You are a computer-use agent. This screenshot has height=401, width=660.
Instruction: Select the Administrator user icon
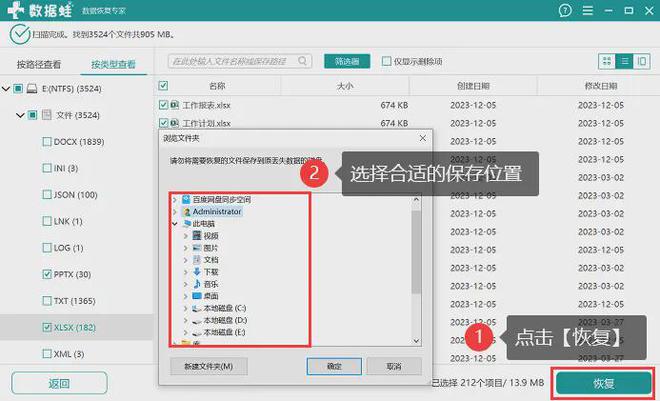[x=187, y=212]
